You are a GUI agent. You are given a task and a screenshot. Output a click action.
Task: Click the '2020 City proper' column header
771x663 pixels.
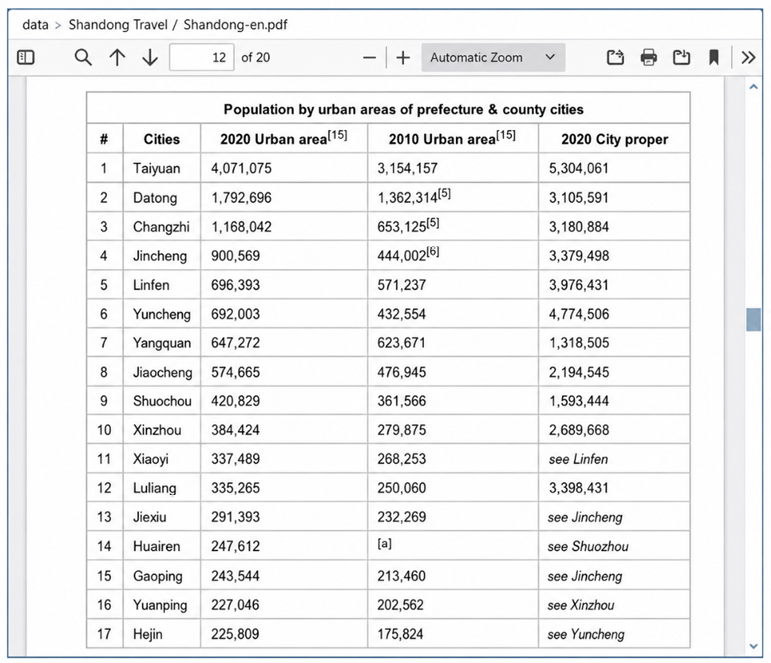coord(615,139)
